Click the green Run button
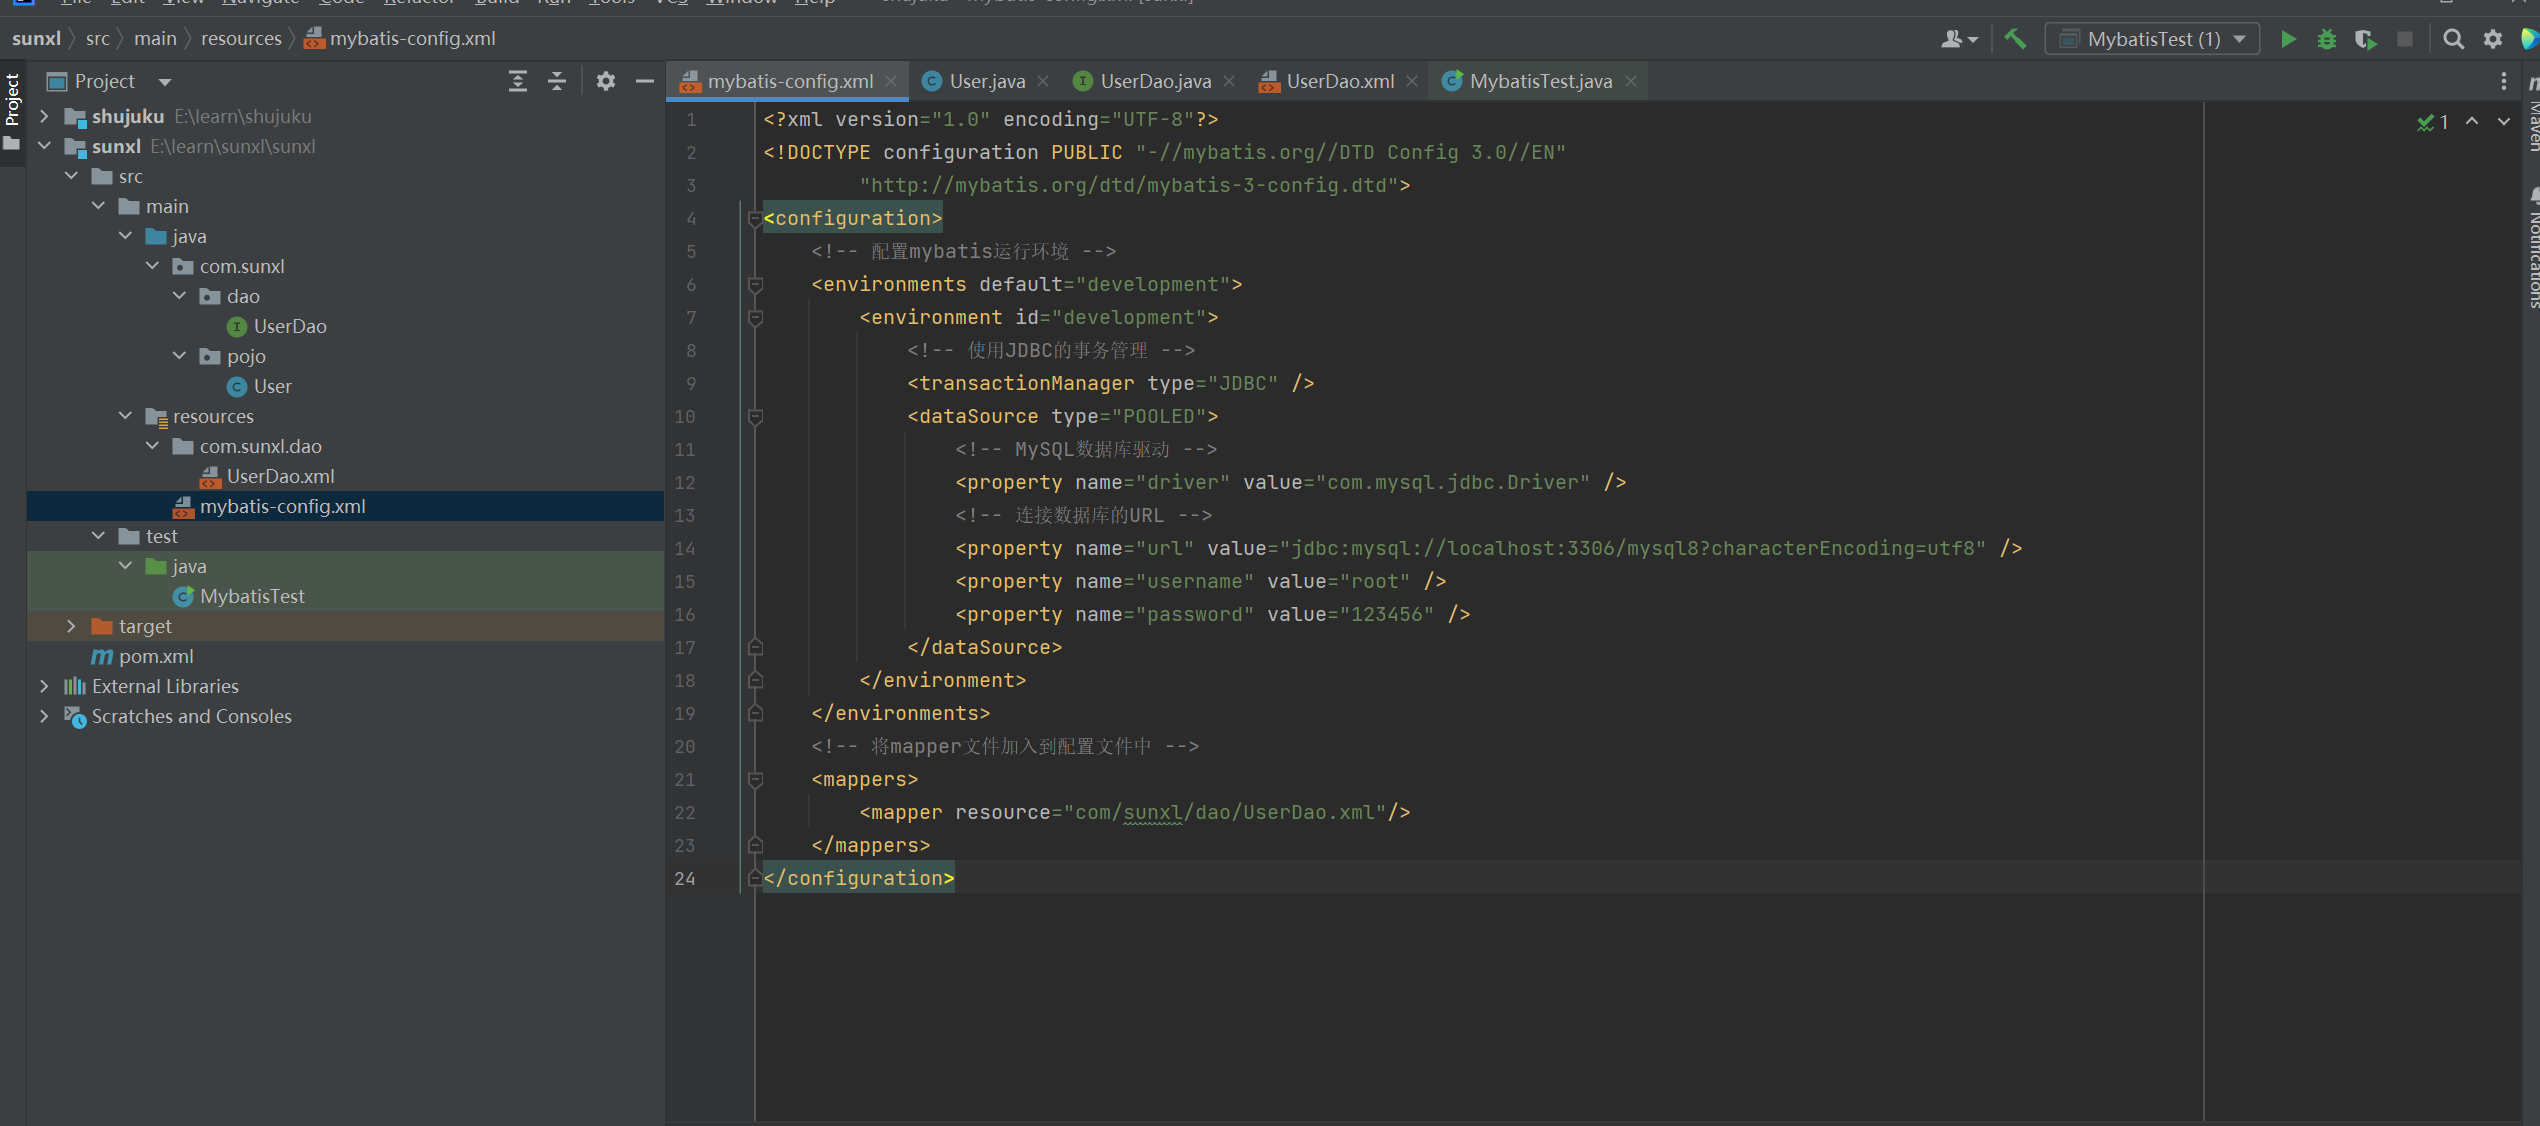2540x1126 pixels. [2287, 39]
